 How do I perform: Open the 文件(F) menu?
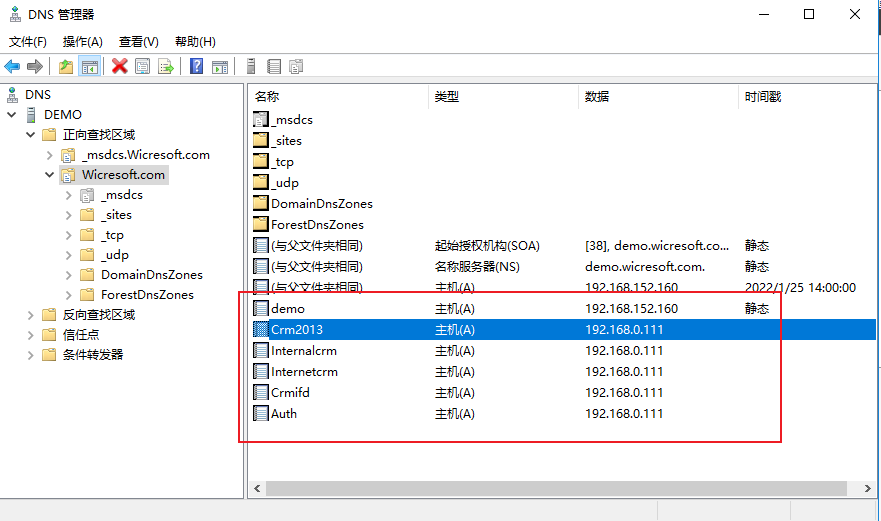28,42
